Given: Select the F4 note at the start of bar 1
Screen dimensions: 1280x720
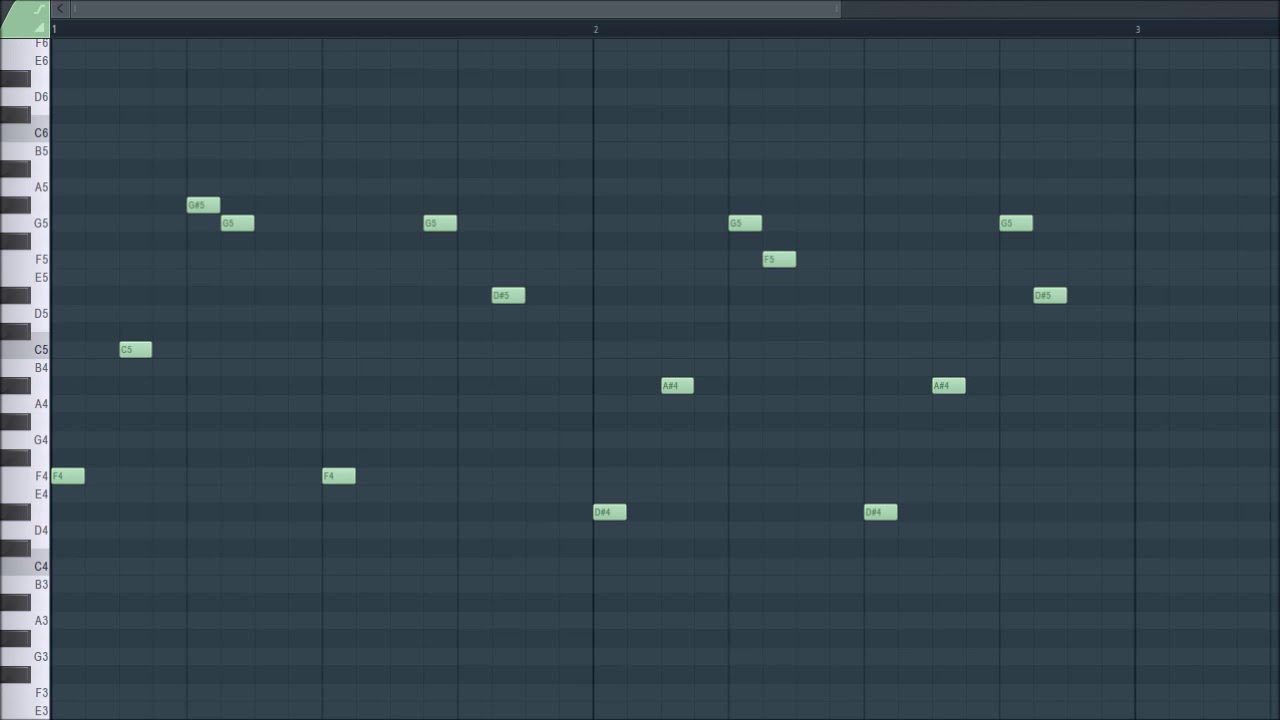Looking at the screenshot, I should coord(68,476).
